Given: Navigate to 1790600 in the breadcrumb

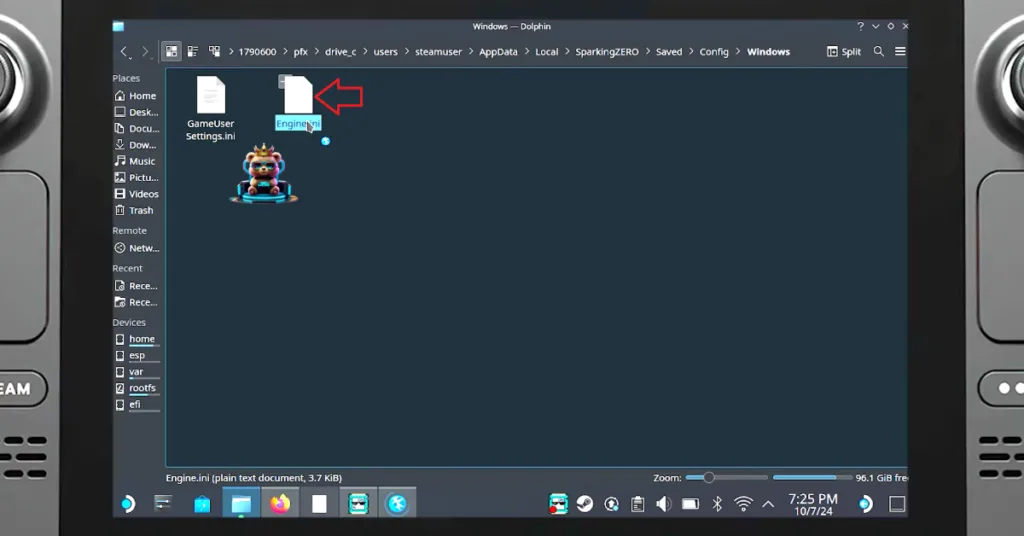Looking at the screenshot, I should click(x=257, y=52).
